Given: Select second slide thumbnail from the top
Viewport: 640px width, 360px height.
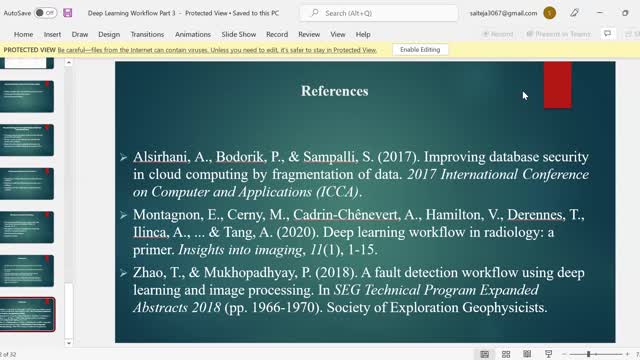Looking at the screenshot, I should coord(27,96).
